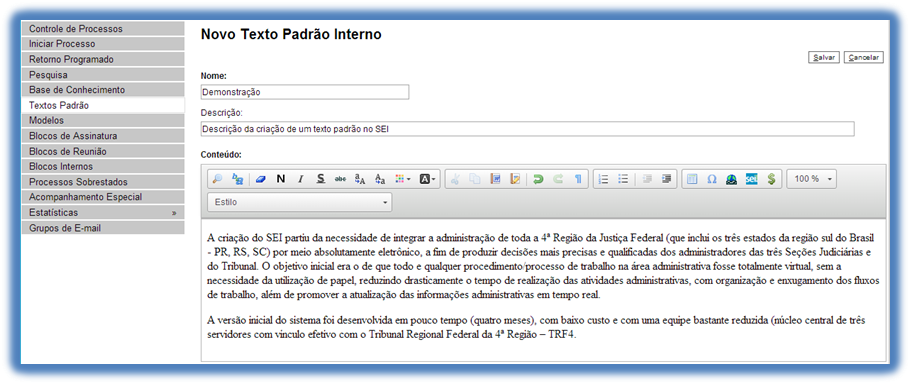Open the text color palette dropdown
Screen dimensions: 910x384
(x=402, y=179)
